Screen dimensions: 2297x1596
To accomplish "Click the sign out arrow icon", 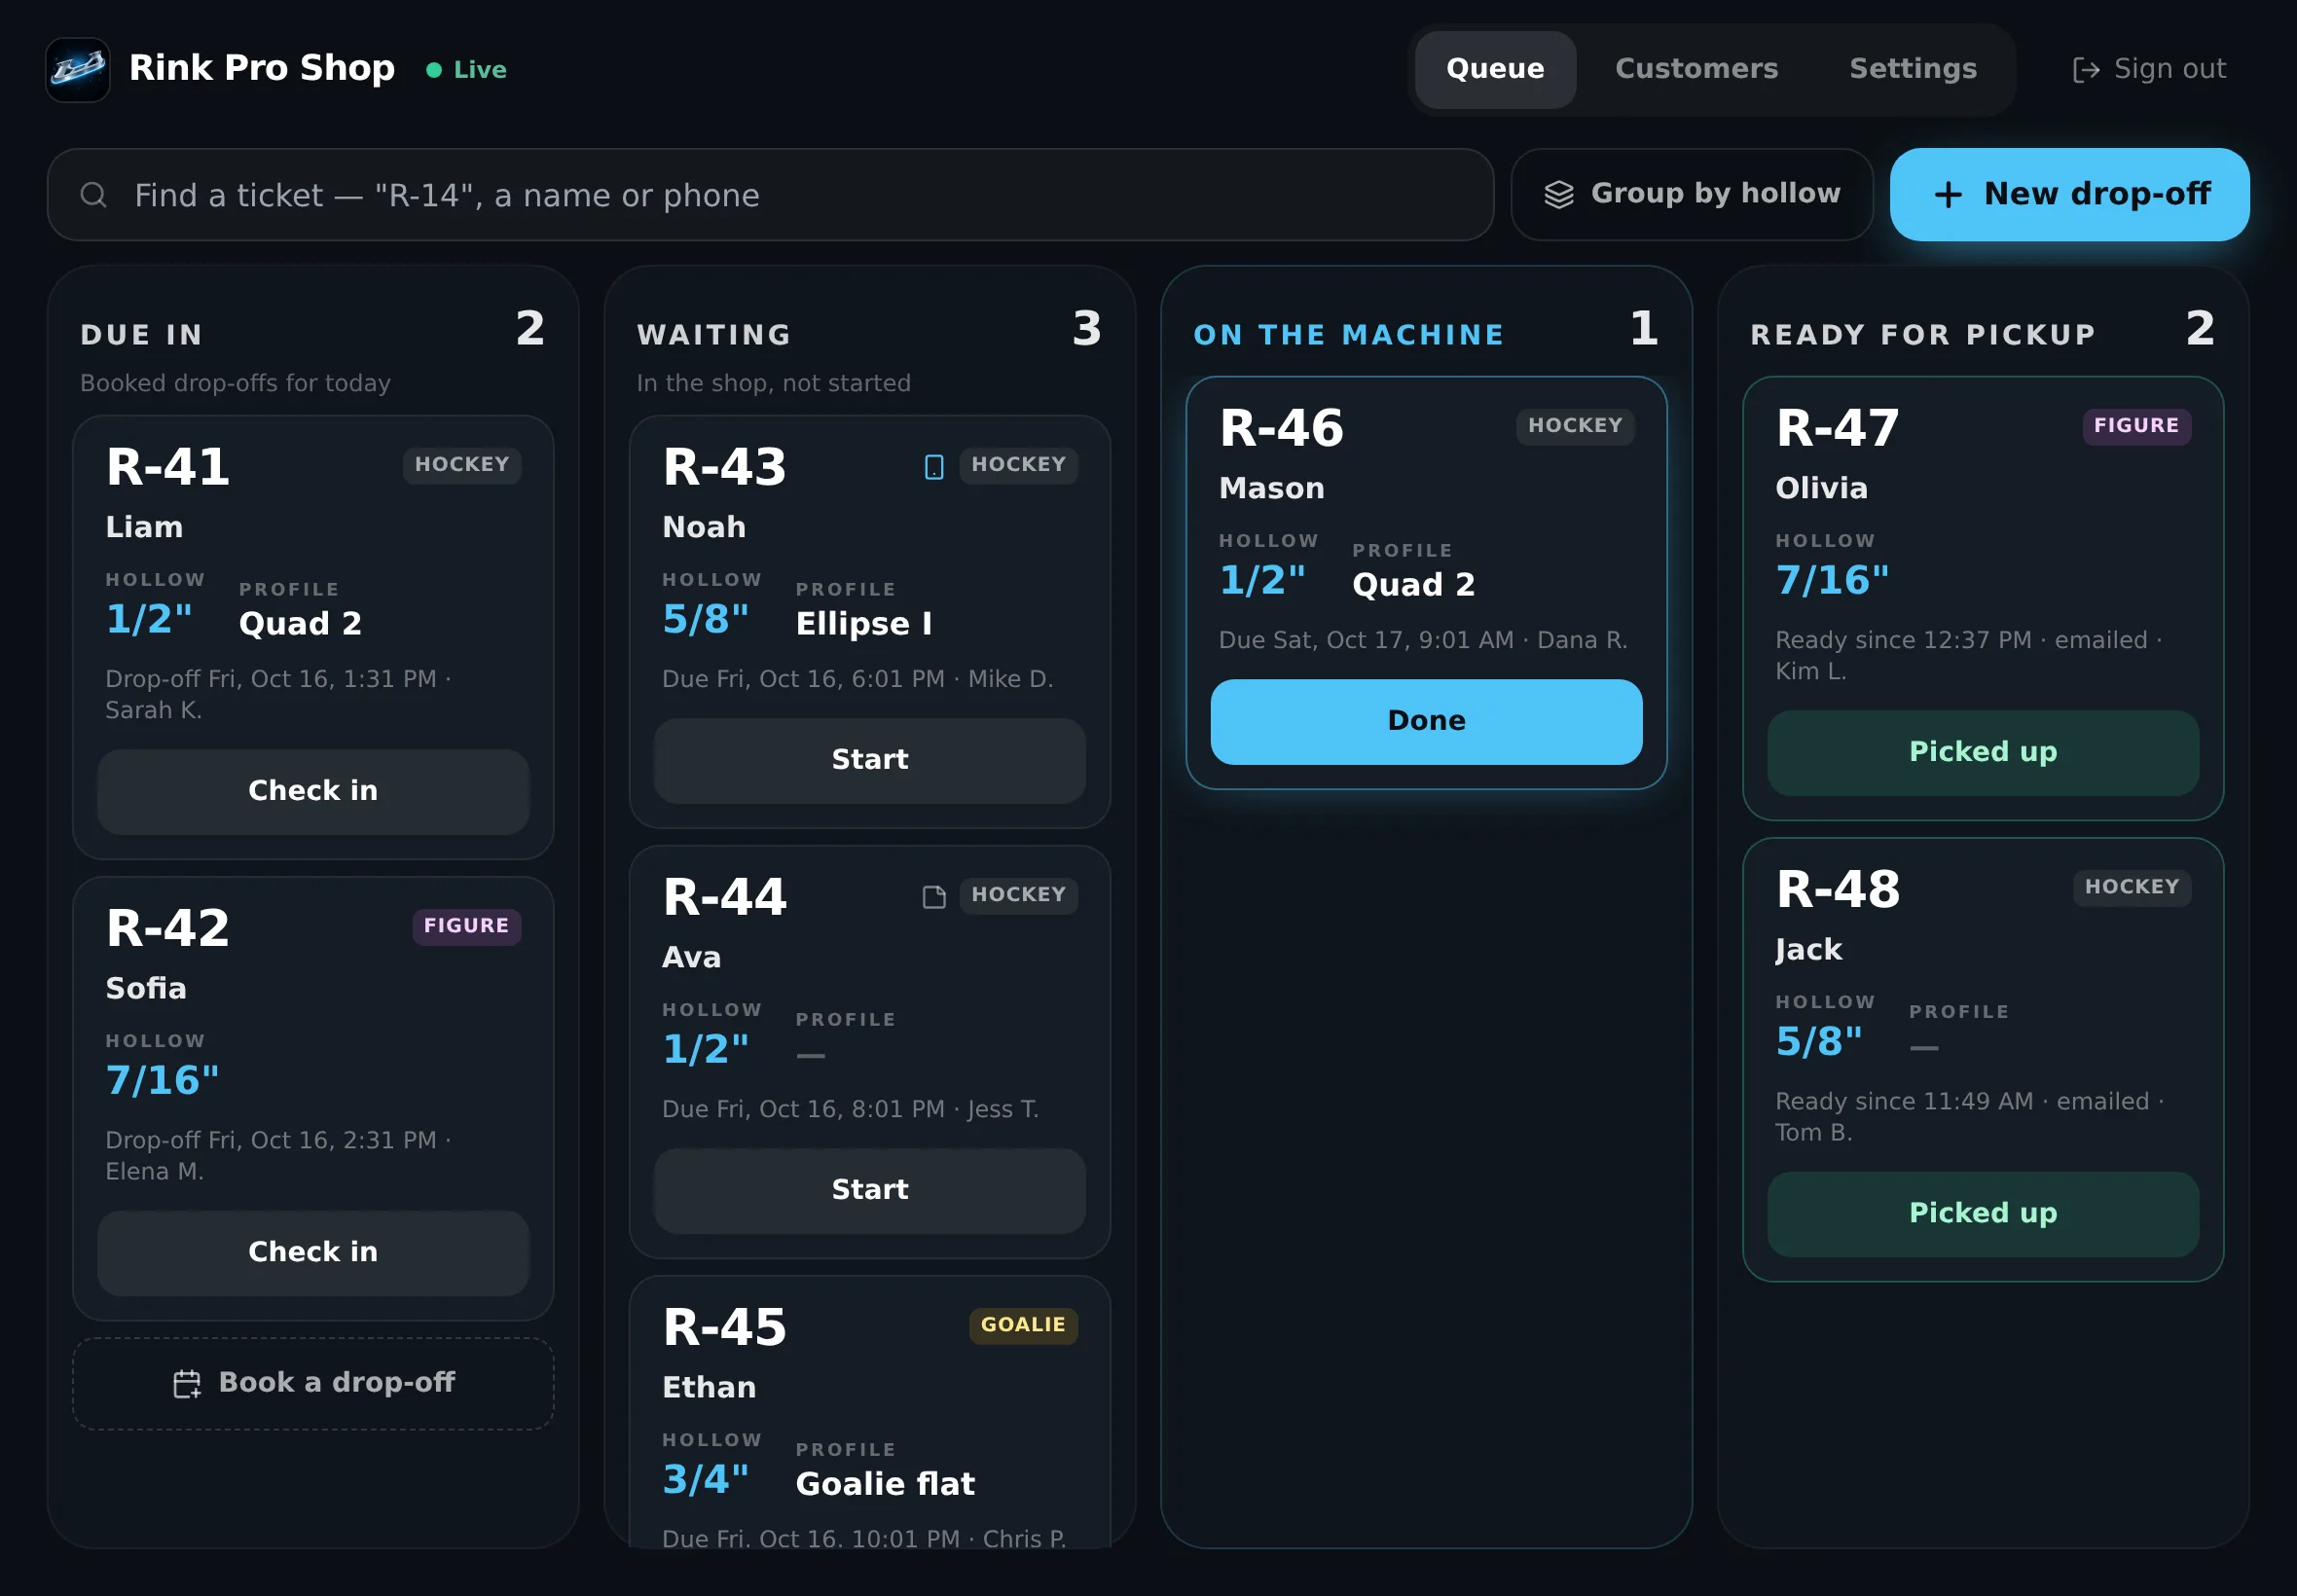I will pos(2086,69).
